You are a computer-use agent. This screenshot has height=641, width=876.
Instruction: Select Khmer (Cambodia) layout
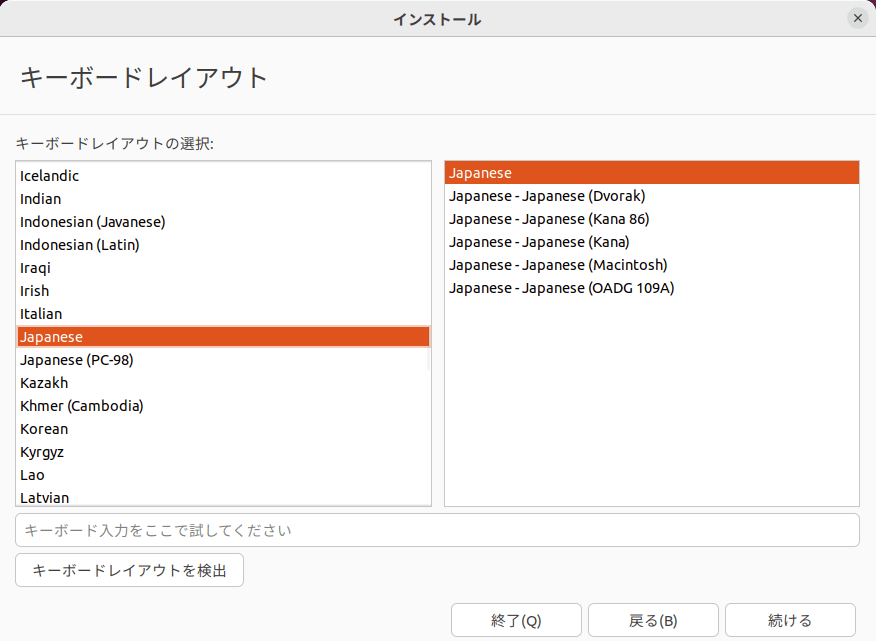pyautogui.click(x=223, y=406)
